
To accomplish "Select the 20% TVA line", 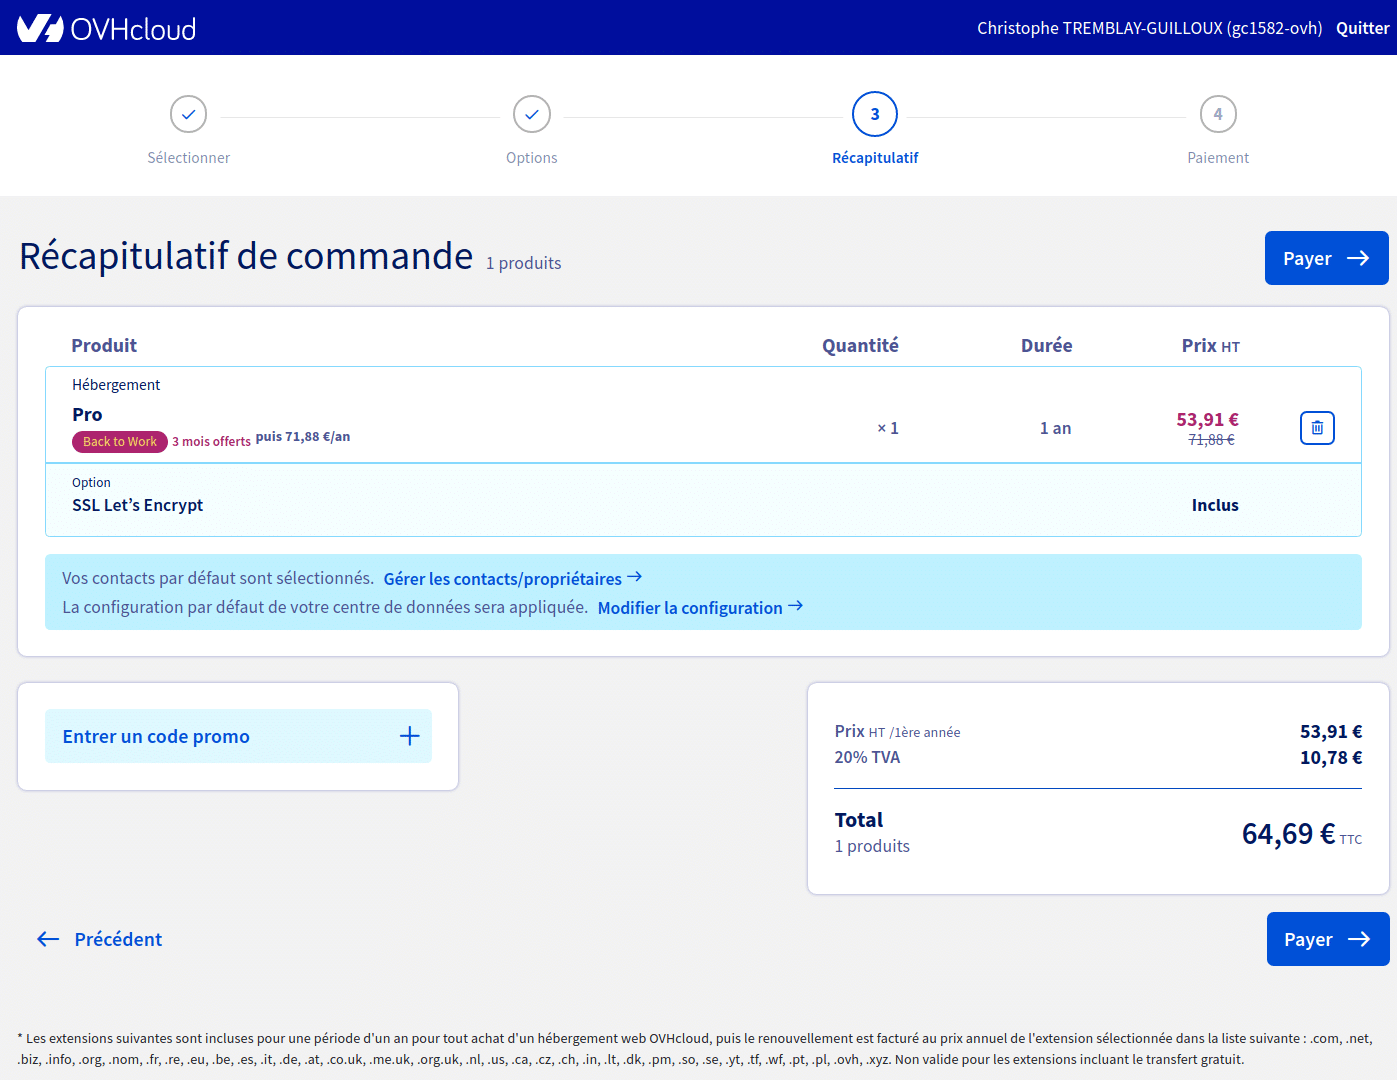I will 1098,757.
